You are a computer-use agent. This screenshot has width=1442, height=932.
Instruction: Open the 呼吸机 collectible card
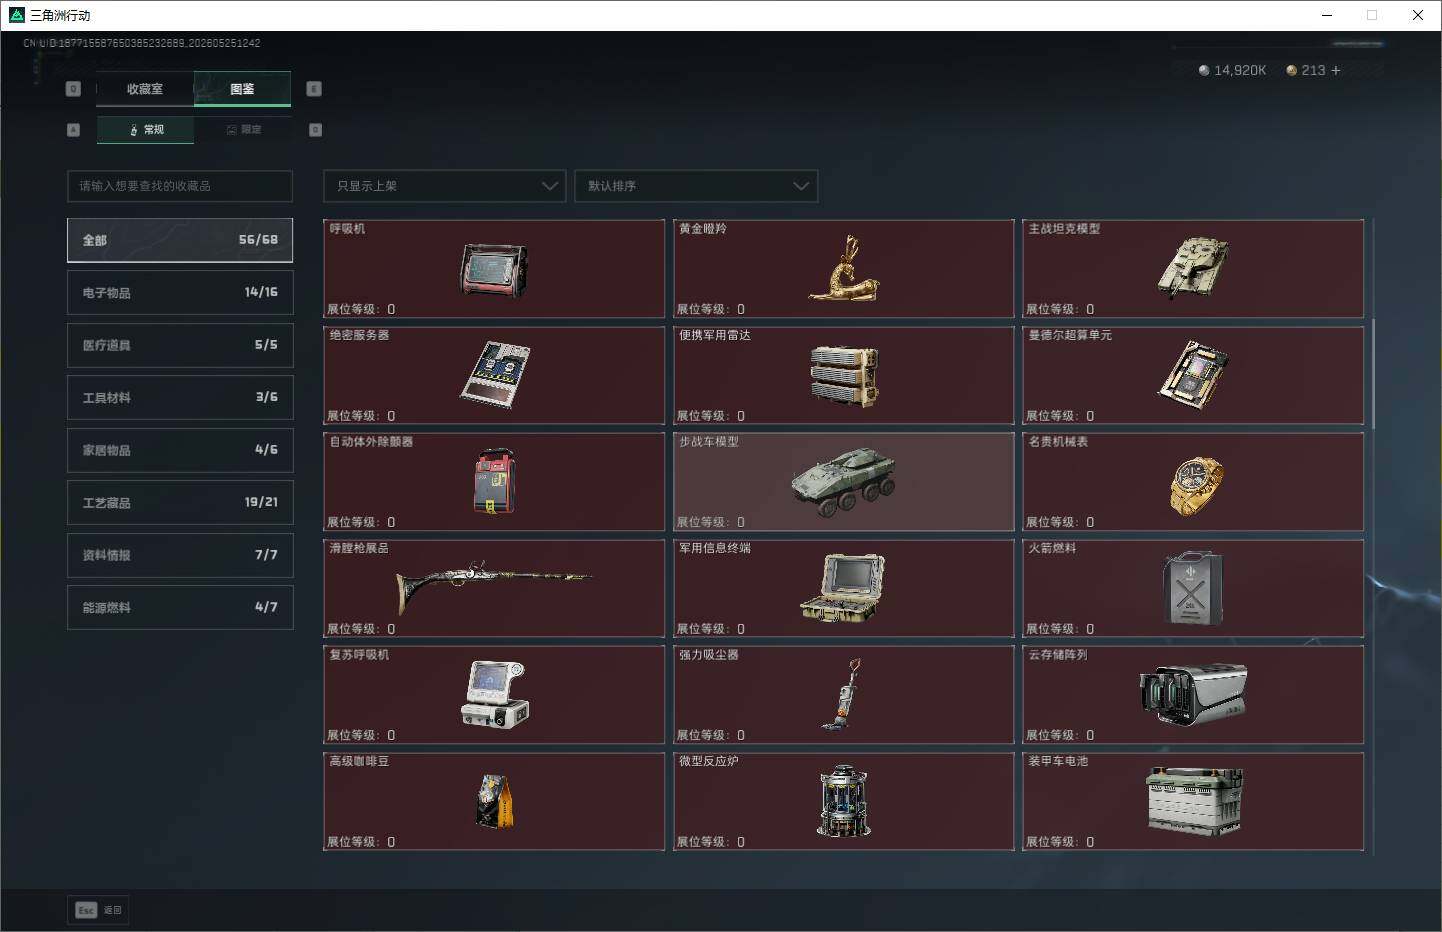(494, 269)
